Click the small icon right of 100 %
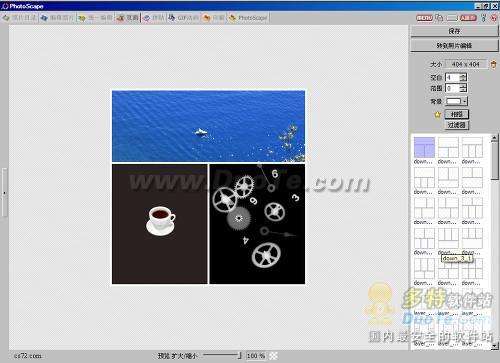Screen dimensions: 500x363 273,356
